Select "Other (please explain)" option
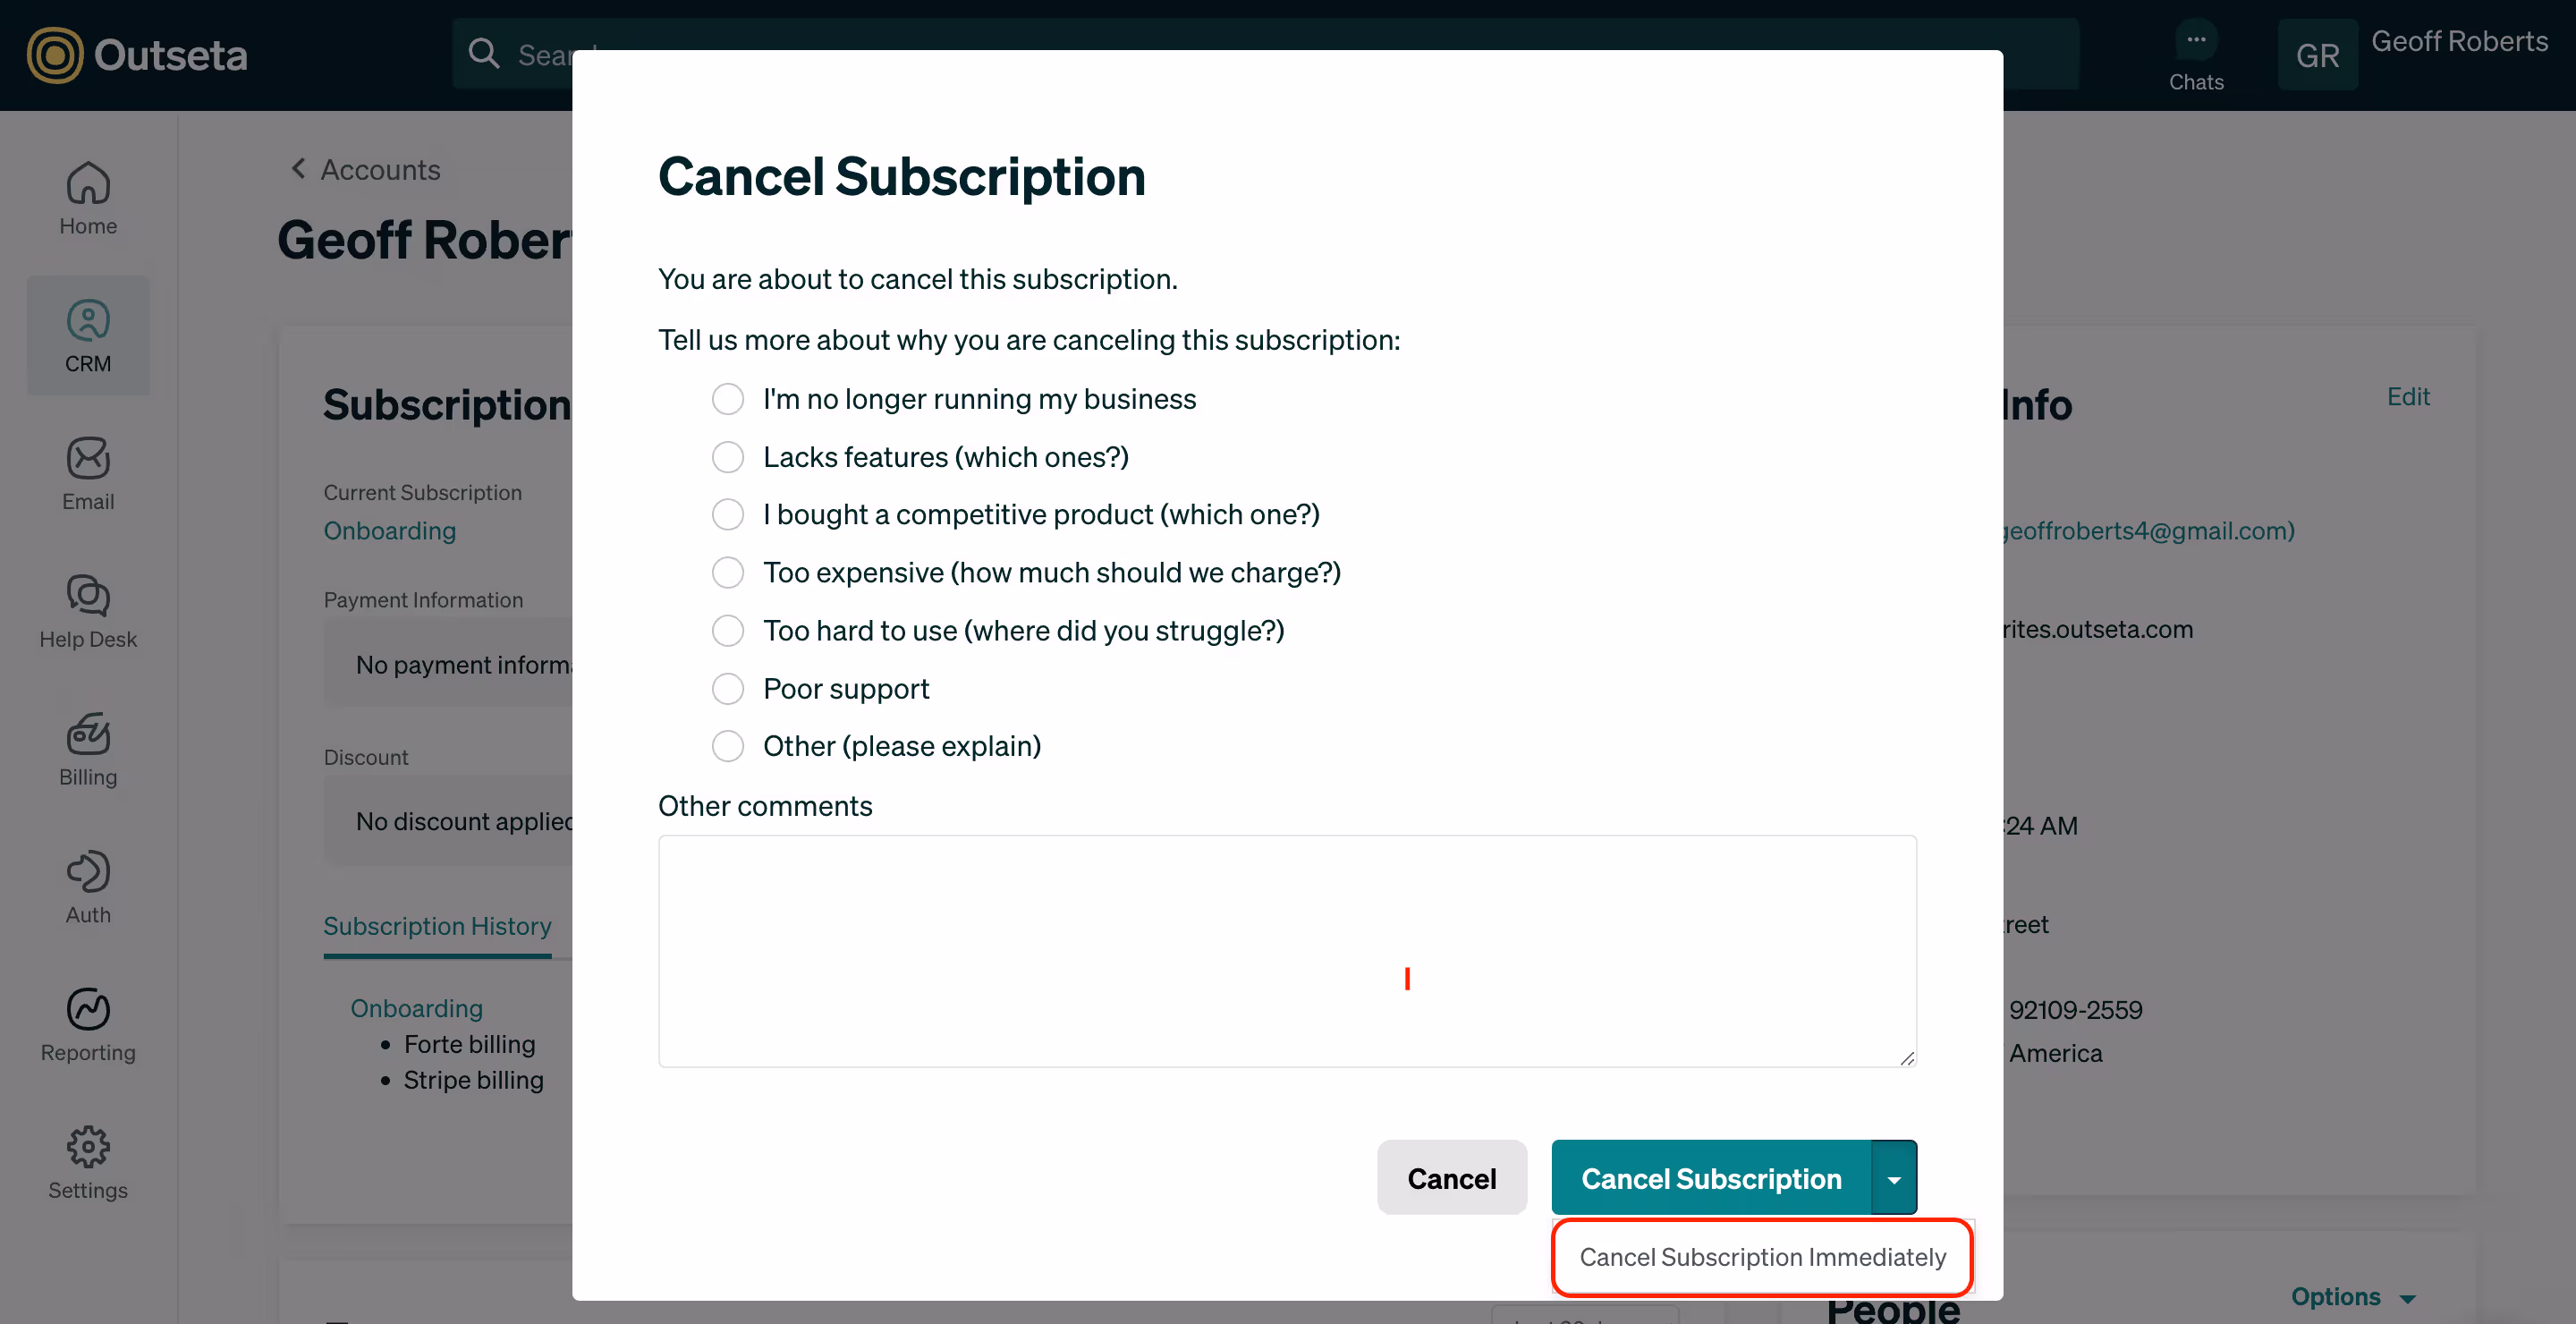The height and width of the screenshot is (1324, 2576). [728, 746]
